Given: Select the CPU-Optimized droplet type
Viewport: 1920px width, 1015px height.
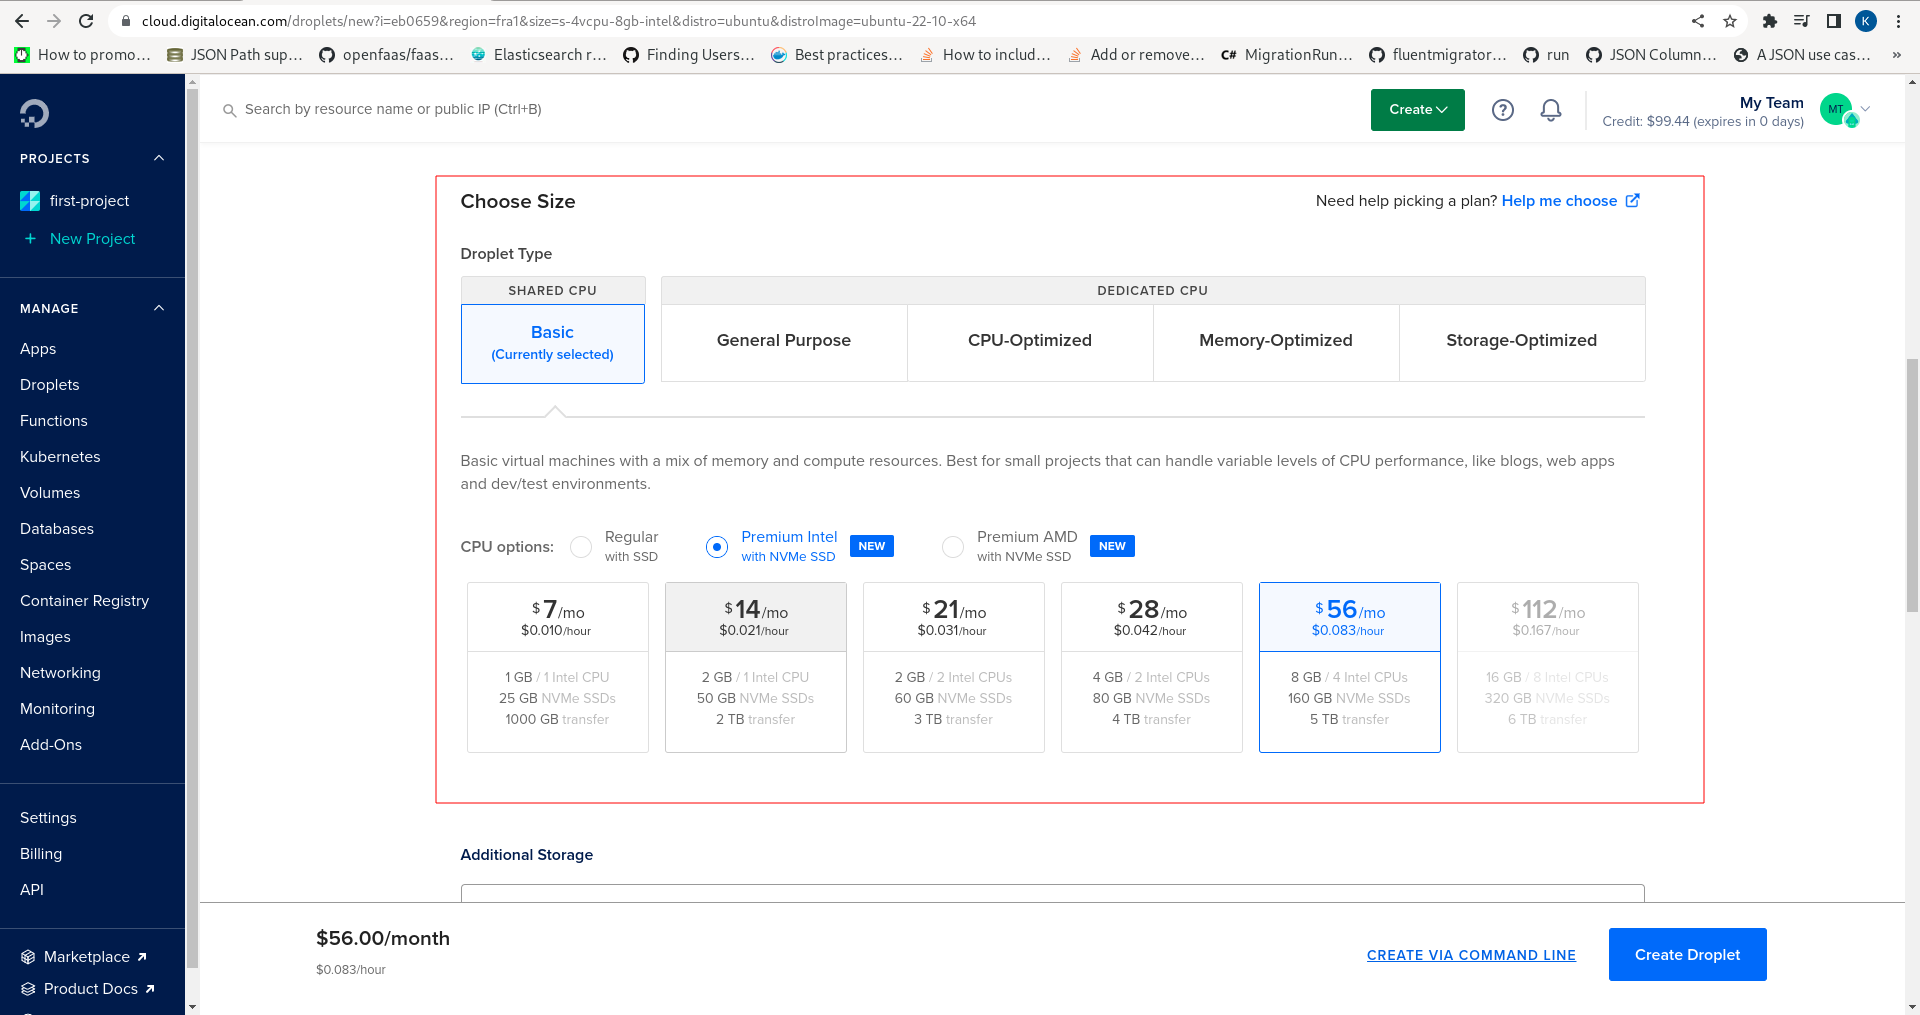Looking at the screenshot, I should coord(1030,341).
